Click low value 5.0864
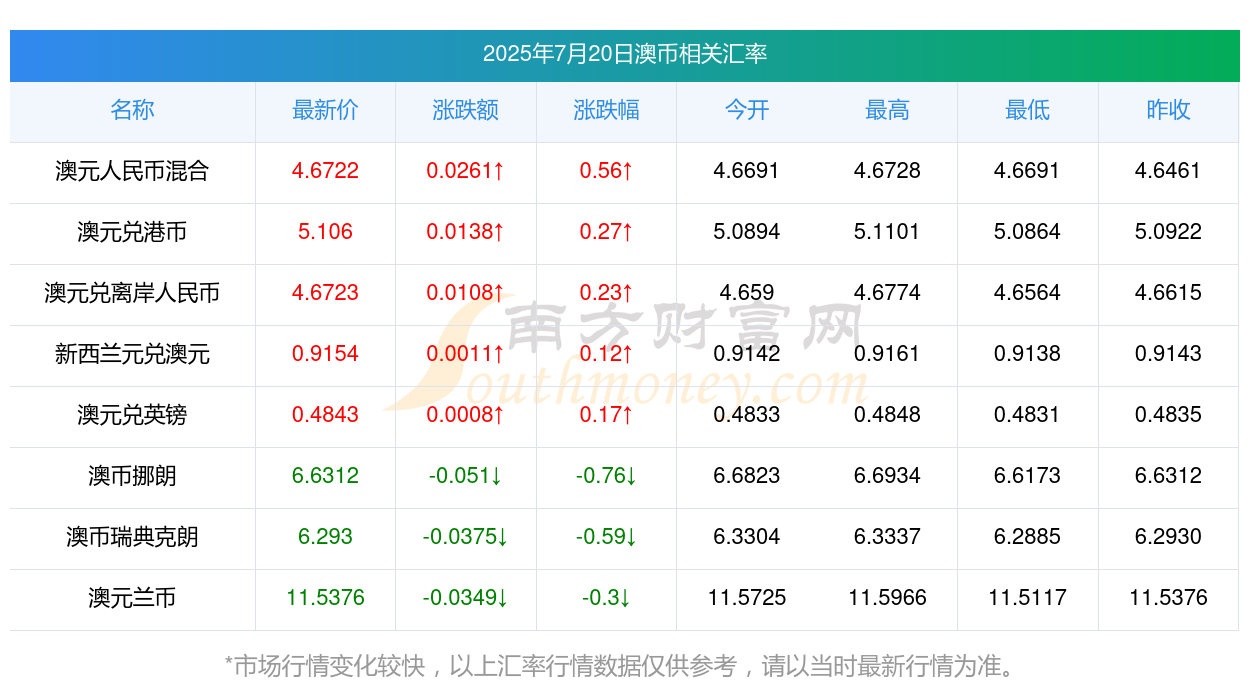Screen dimensions: 1250x698 (1028, 232)
